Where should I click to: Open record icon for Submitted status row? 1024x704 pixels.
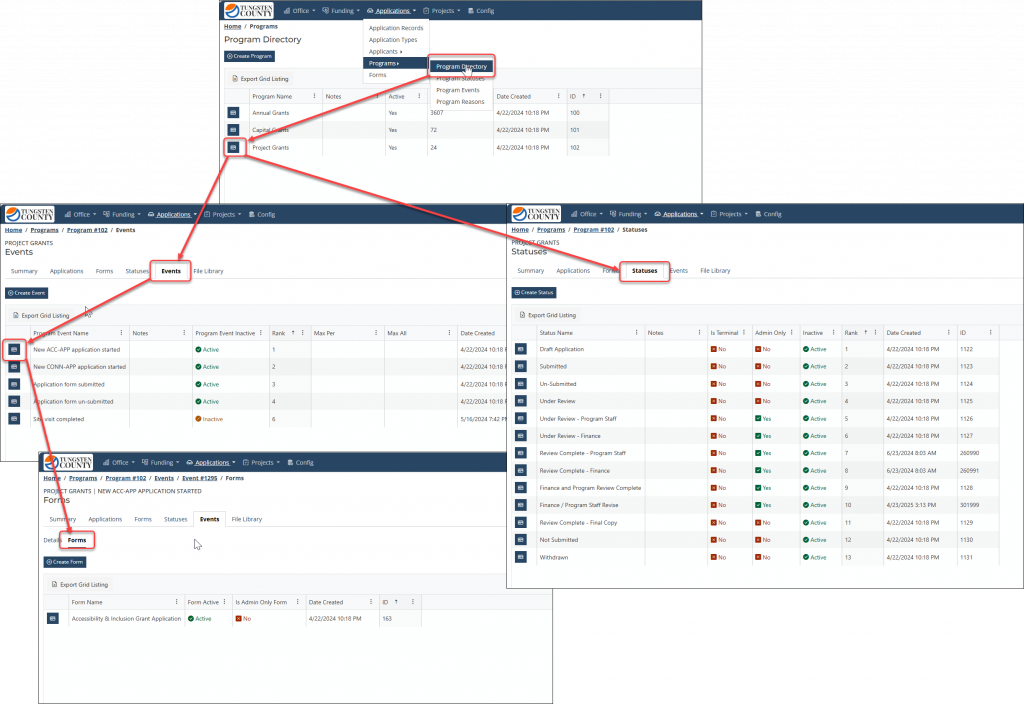(x=520, y=366)
